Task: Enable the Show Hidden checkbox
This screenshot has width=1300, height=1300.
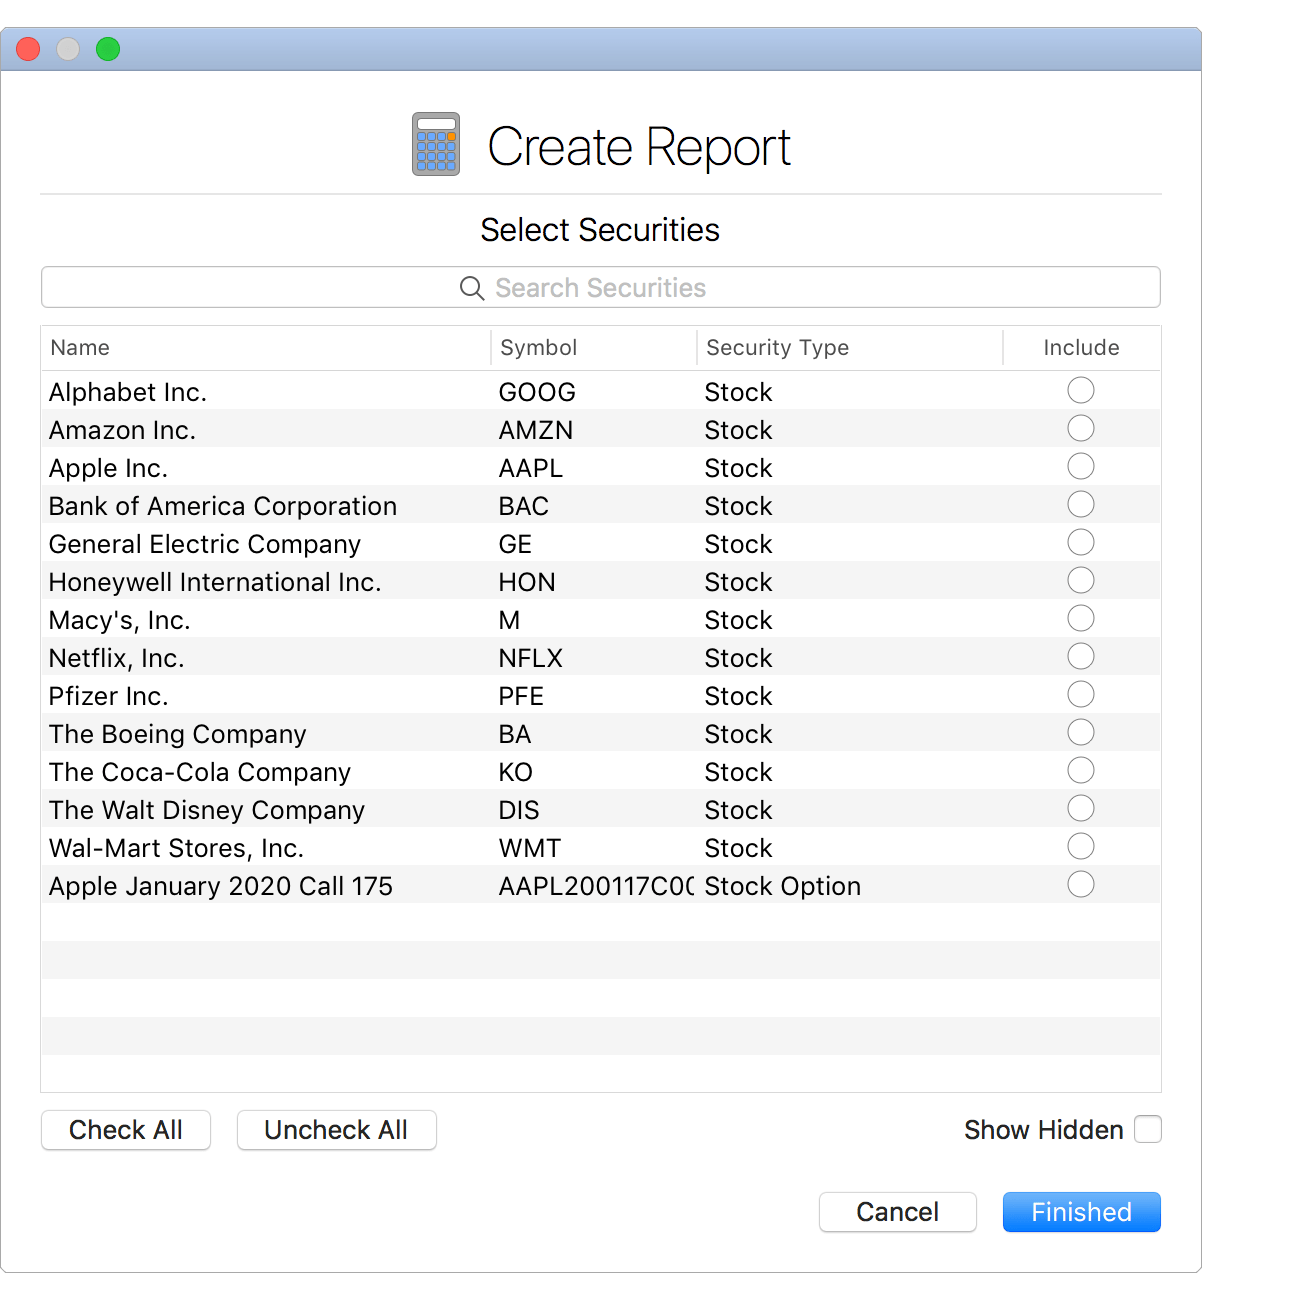Action: 1148,1129
